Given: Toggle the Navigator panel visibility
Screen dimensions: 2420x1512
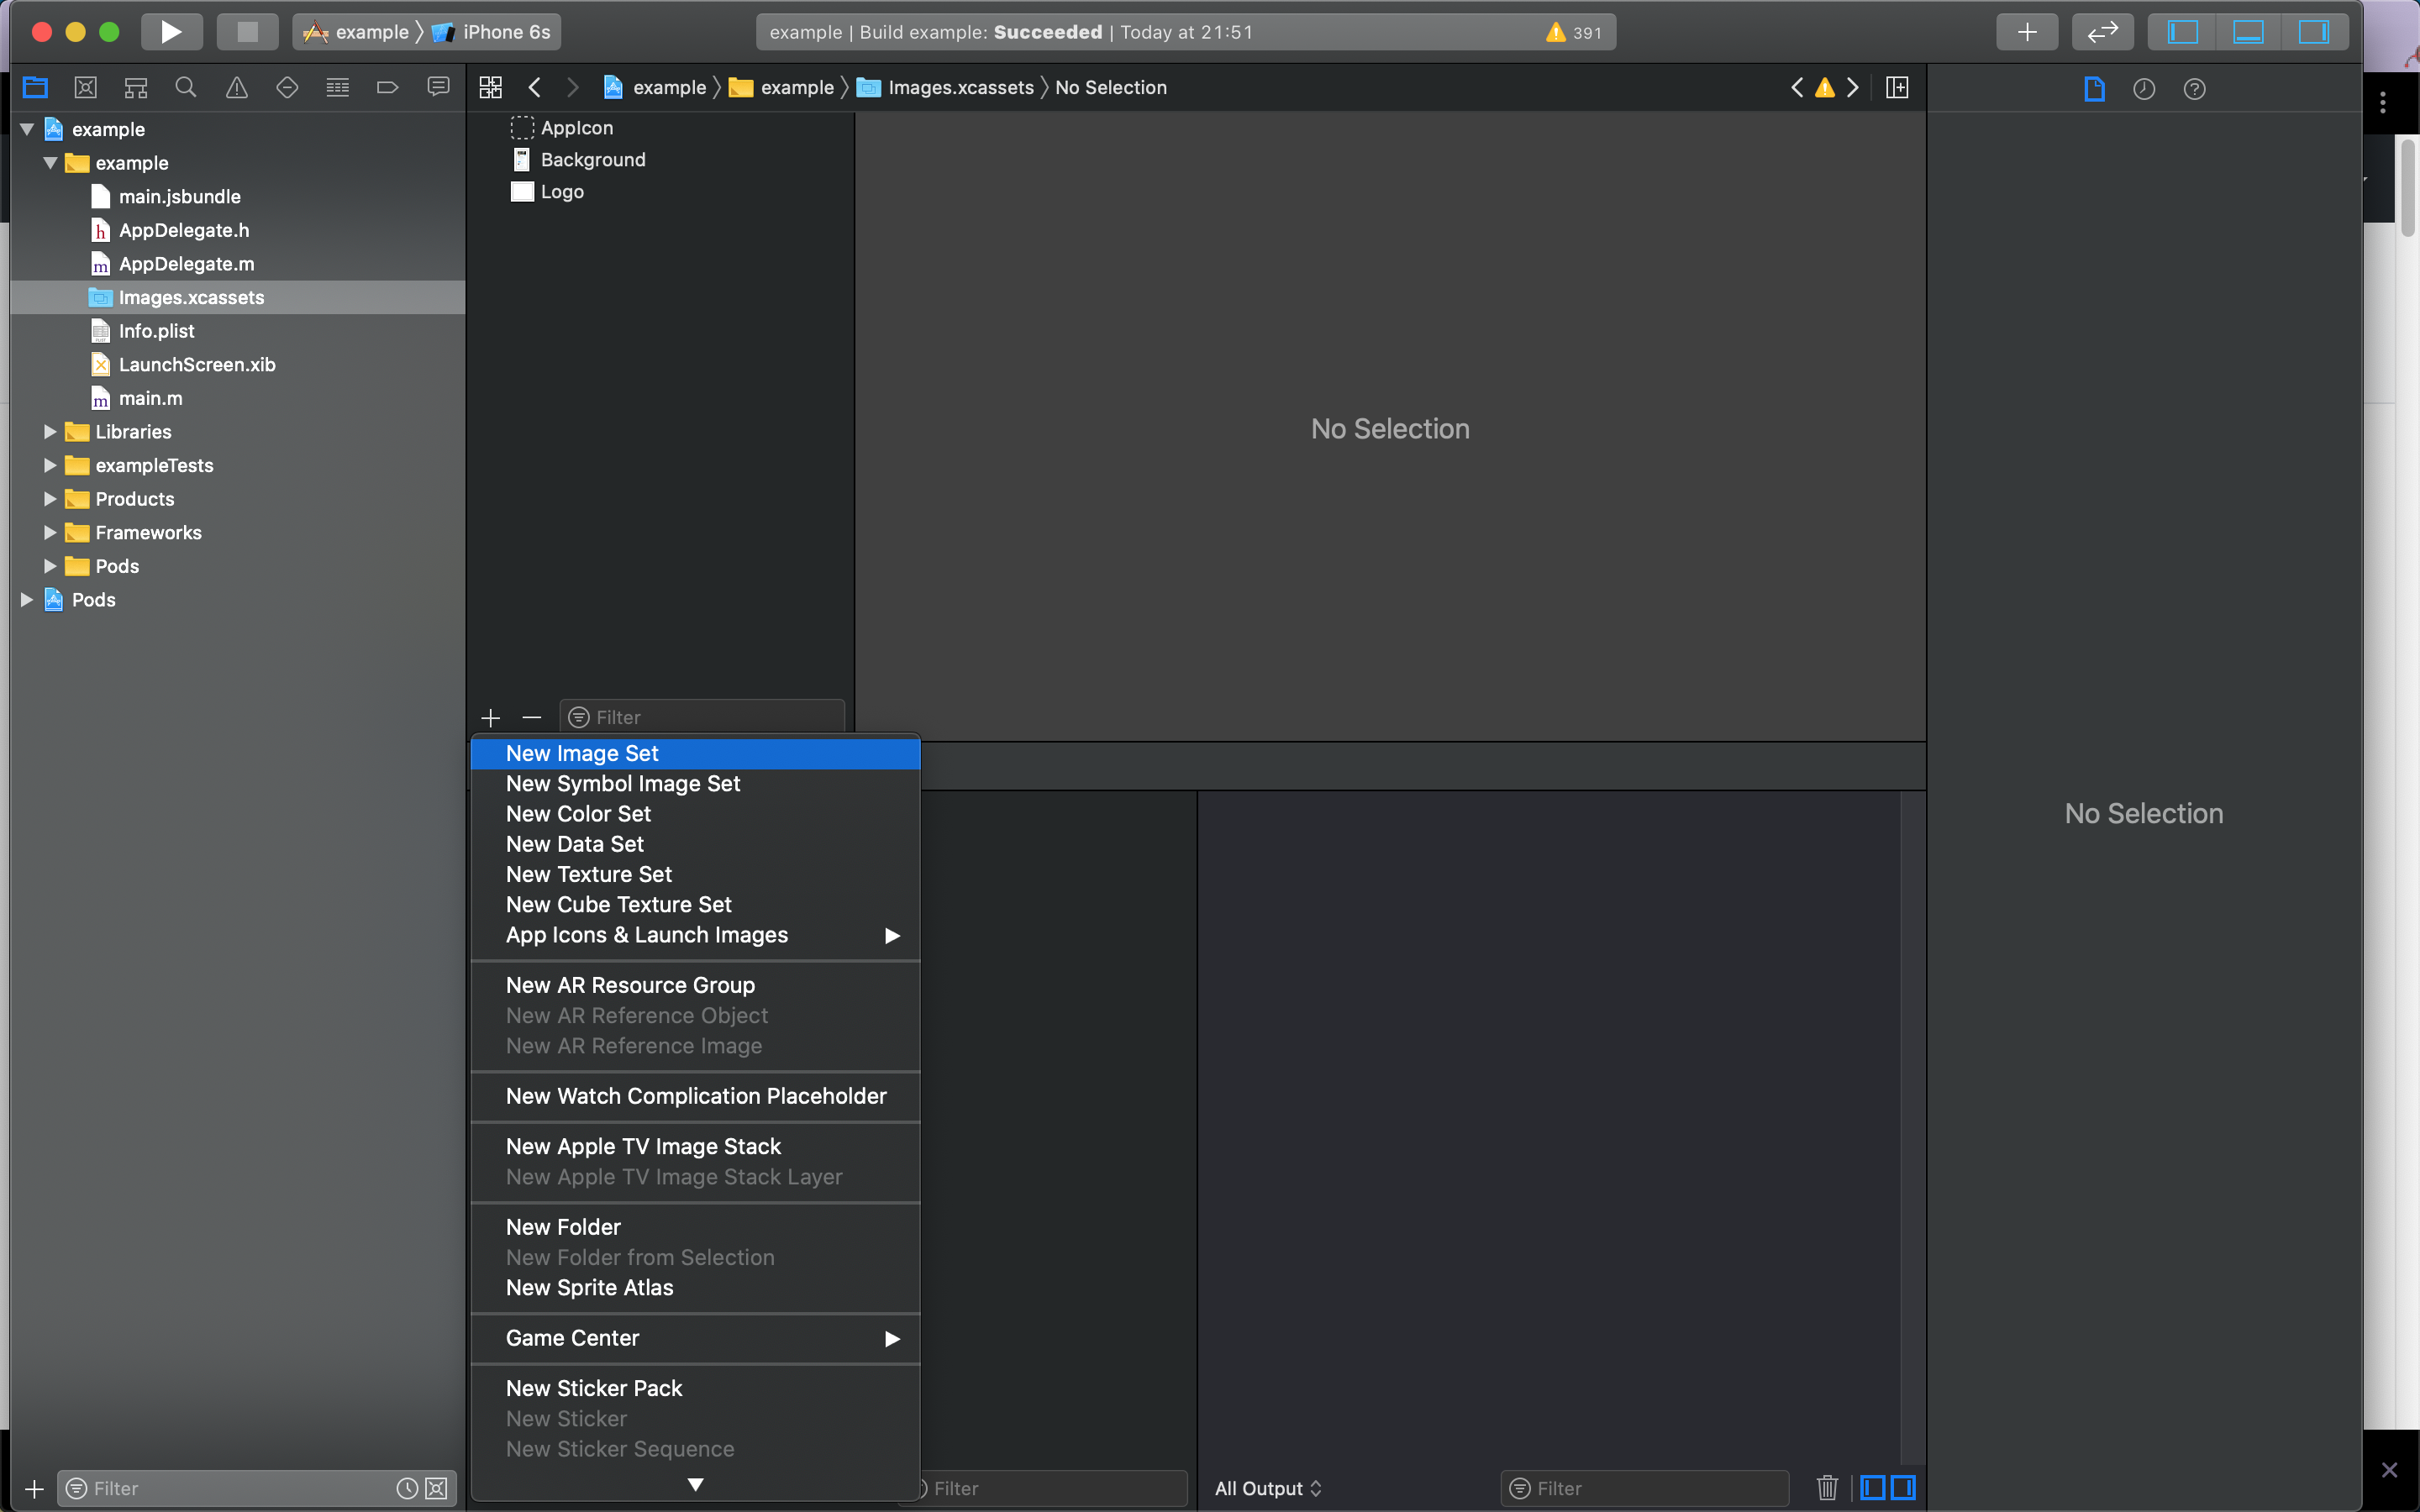Looking at the screenshot, I should pos(2182,32).
